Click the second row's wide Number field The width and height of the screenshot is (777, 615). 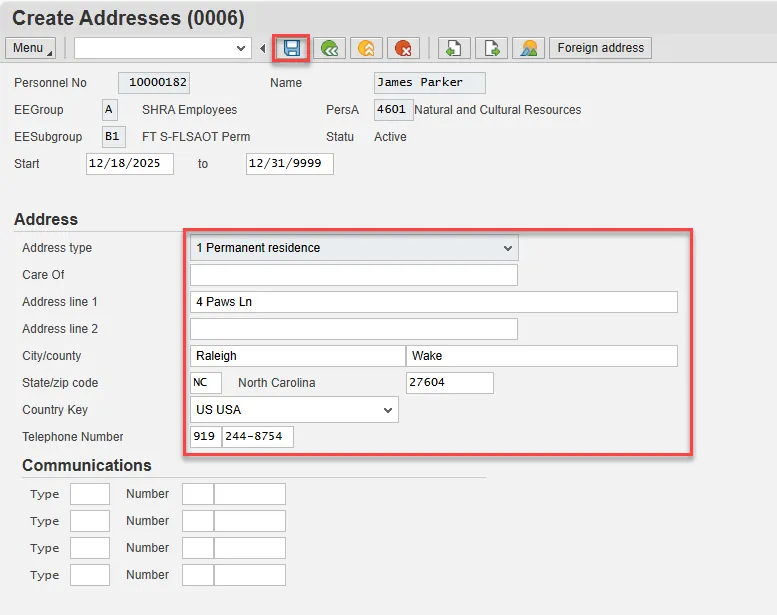pyautogui.click(x=250, y=521)
